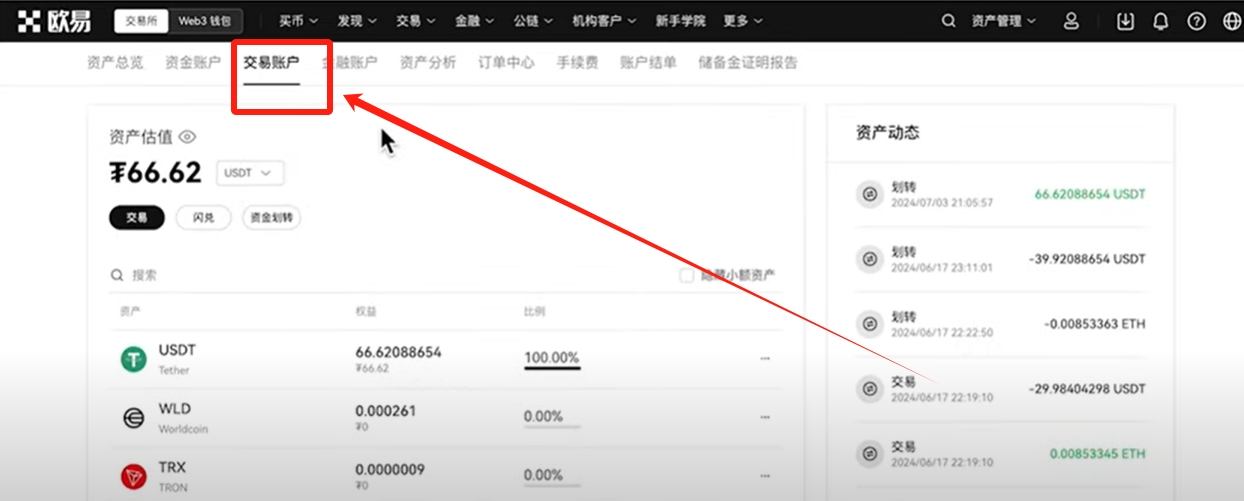Viewport: 1244px width, 501px height.
Task: Click the USDT 100.00% ratio value
Action: [551, 358]
